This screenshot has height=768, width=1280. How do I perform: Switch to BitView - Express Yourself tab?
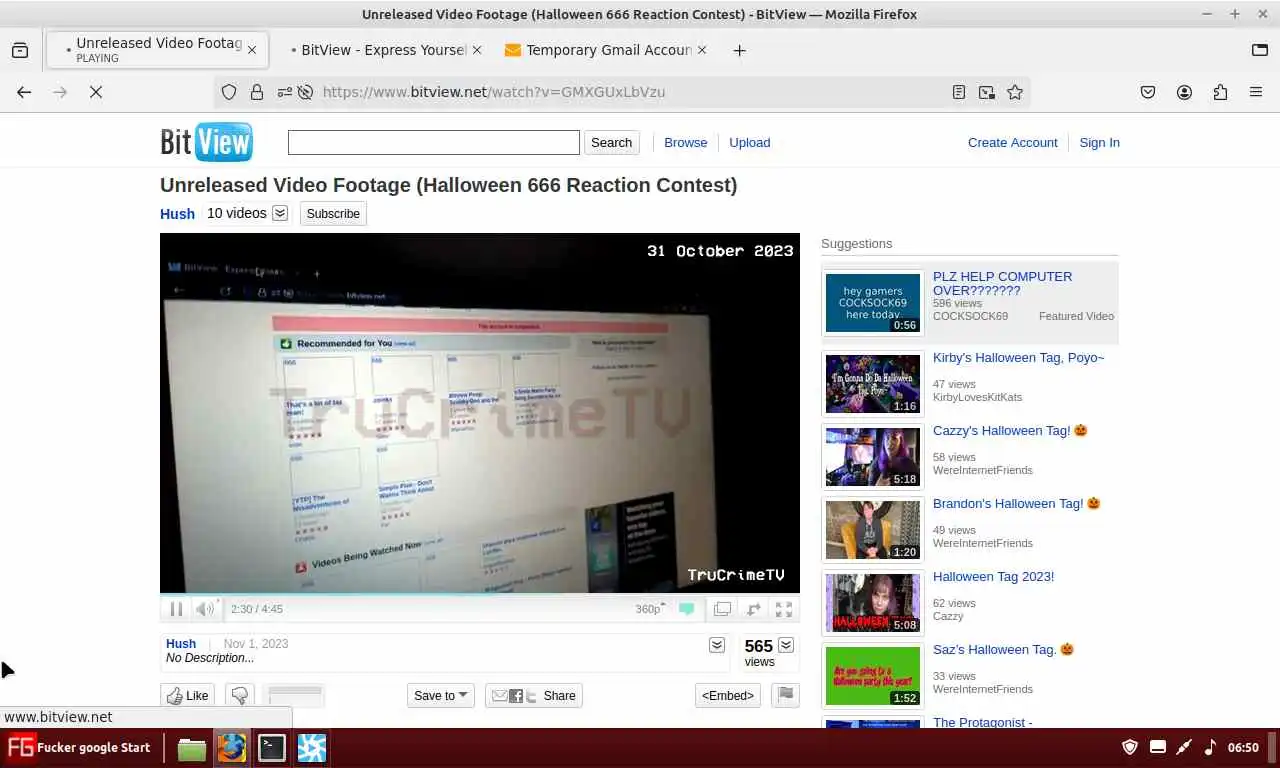point(382,50)
